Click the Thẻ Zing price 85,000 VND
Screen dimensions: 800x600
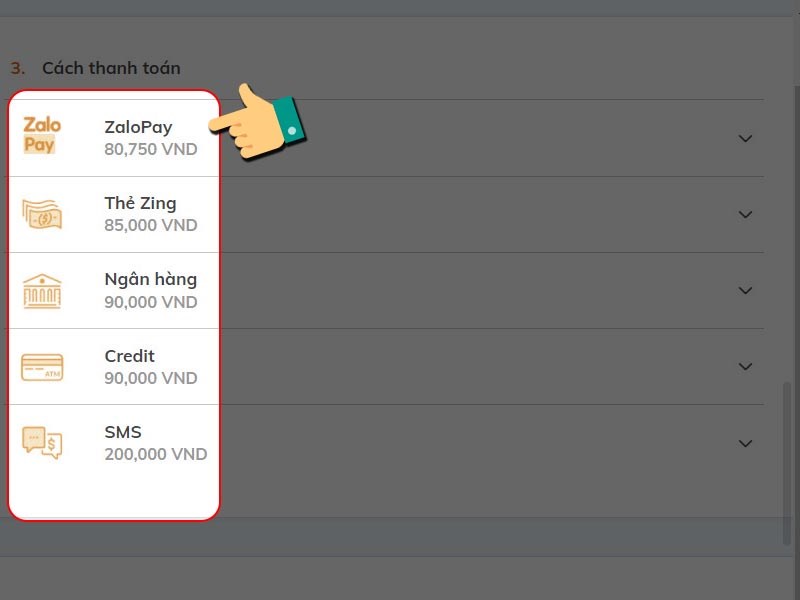150,226
